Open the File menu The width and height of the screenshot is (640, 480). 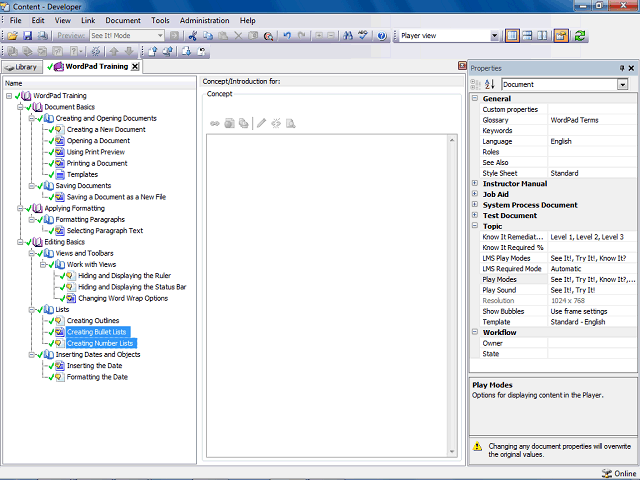click(x=16, y=20)
